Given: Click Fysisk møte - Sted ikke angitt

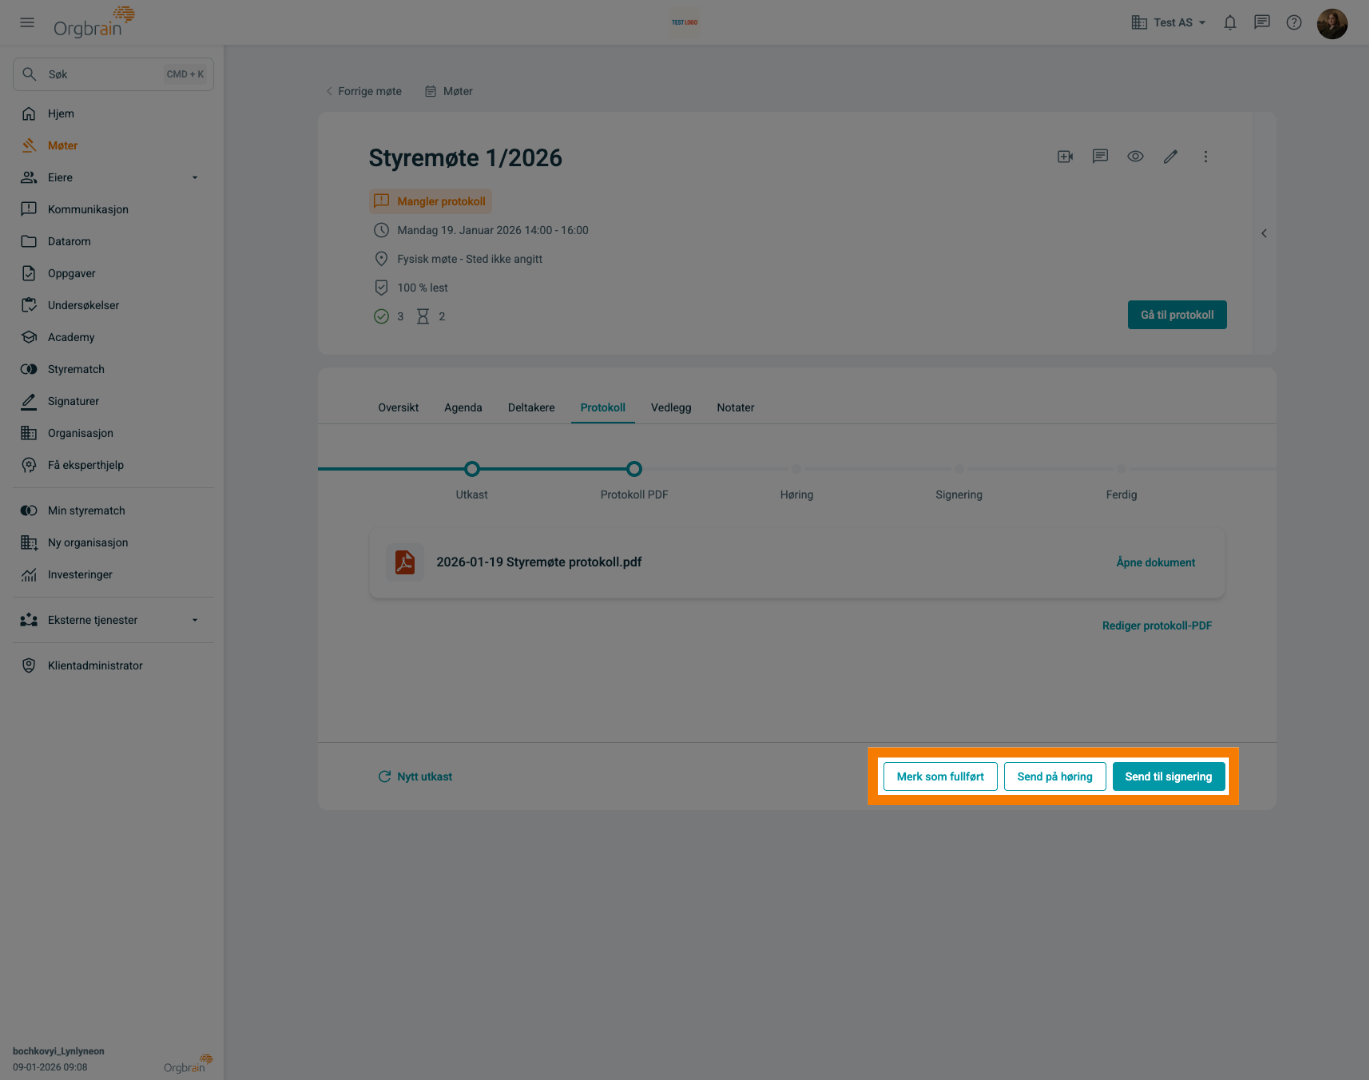Looking at the screenshot, I should pos(470,260).
